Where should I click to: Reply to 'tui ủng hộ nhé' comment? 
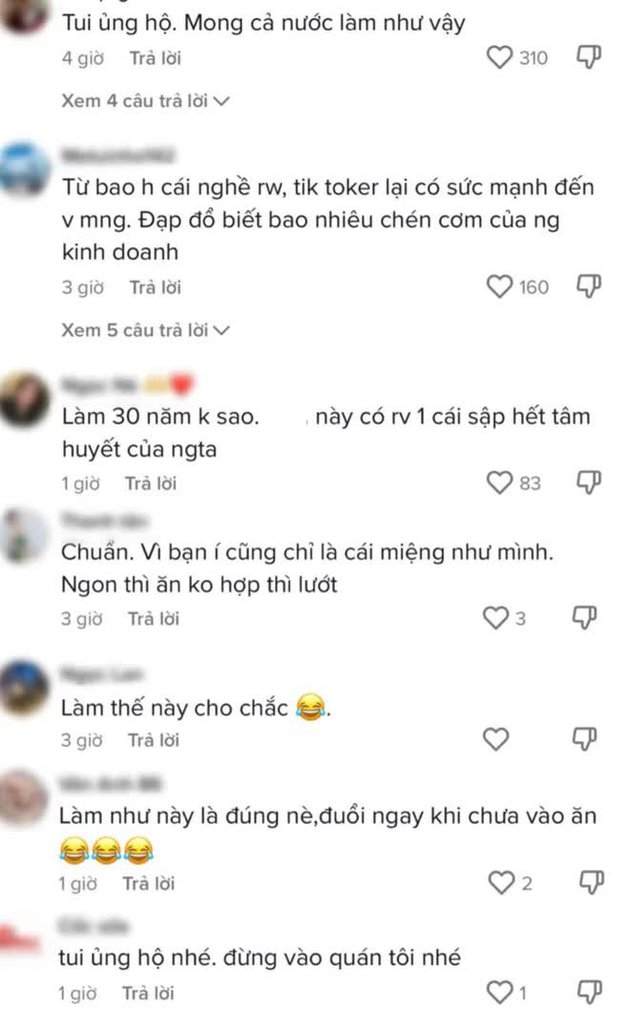(148, 993)
